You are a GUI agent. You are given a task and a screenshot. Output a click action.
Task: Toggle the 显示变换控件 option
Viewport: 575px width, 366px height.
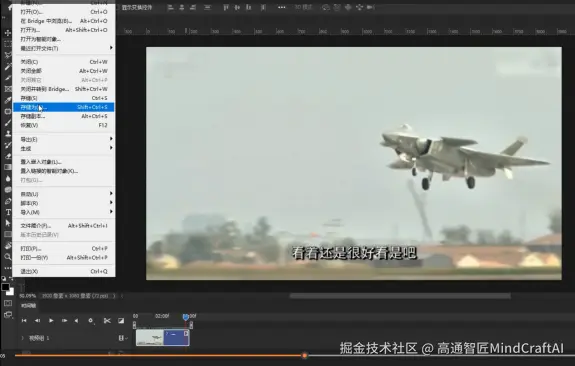click(137, 7)
